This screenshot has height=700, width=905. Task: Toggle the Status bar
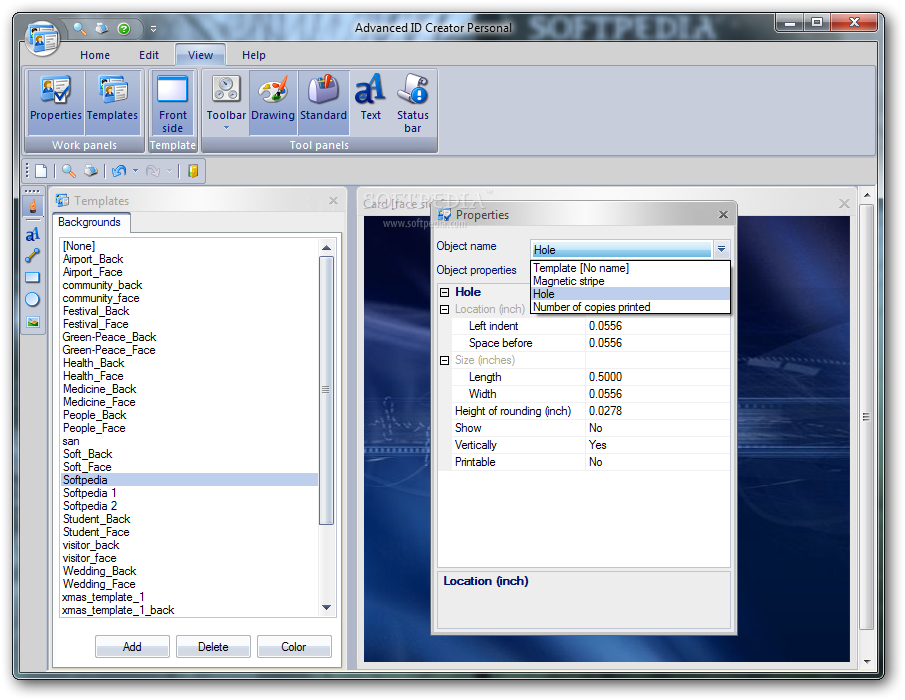click(413, 103)
